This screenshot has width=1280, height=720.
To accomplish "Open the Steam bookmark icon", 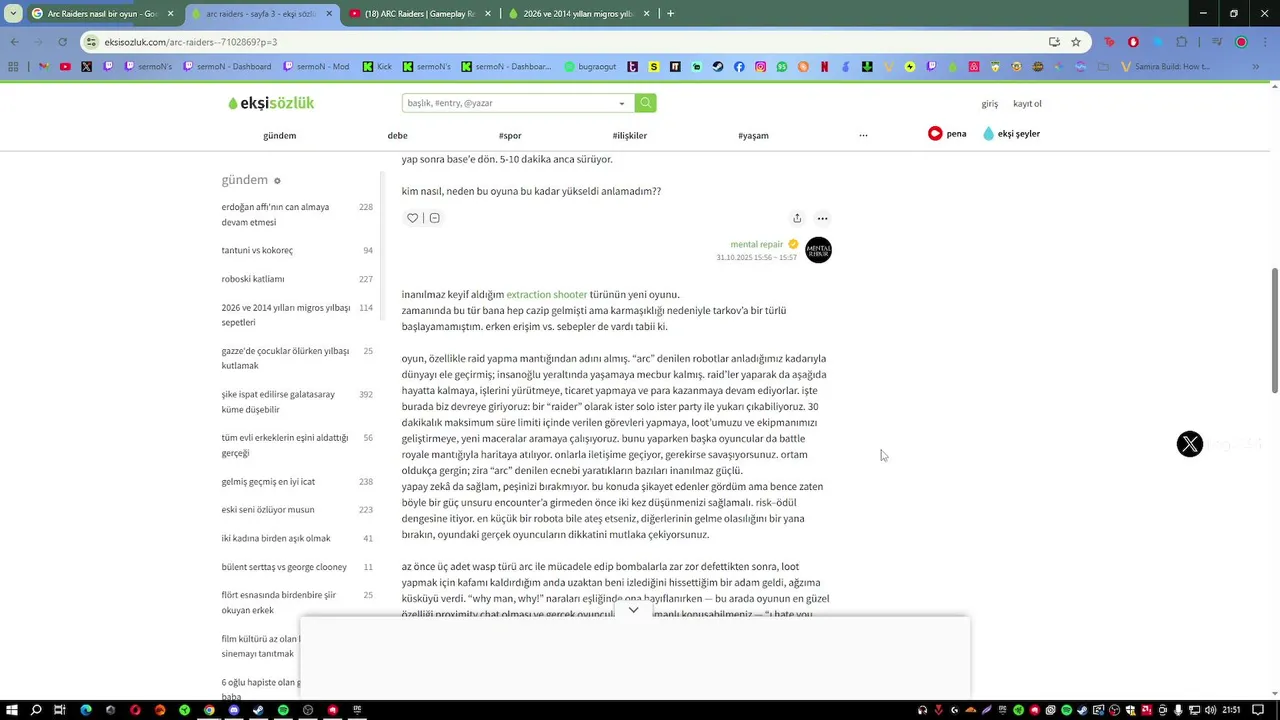I will click(718, 67).
